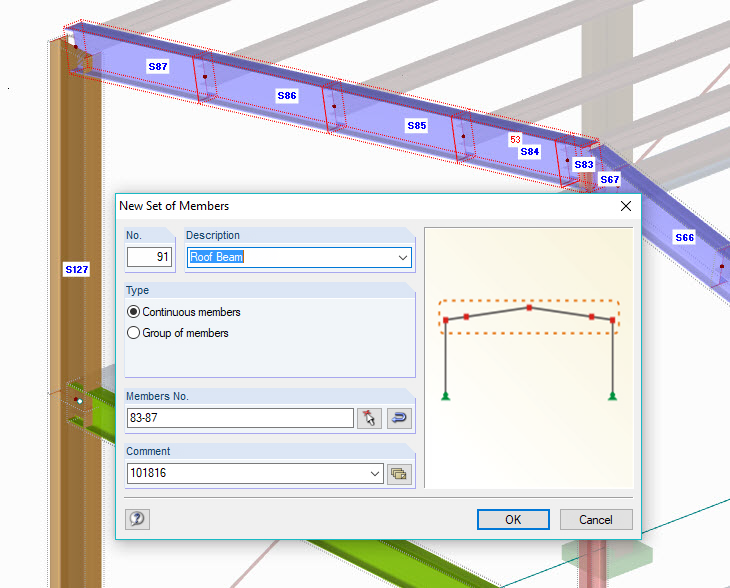Open dialog help with the question mark icon
730x588 pixels.
(x=137, y=519)
